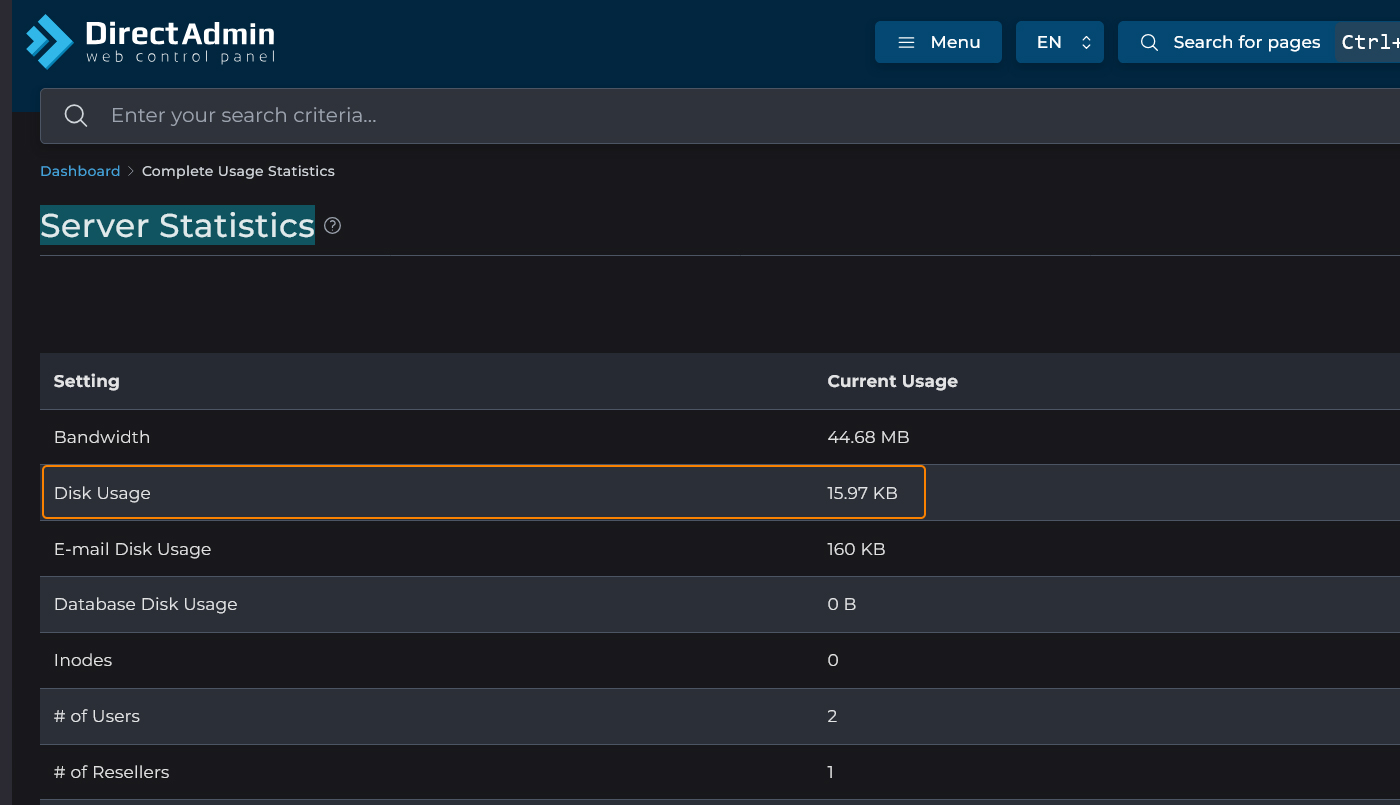This screenshot has height=805, width=1400.
Task: Expand the EN language selector
Action: click(1059, 42)
